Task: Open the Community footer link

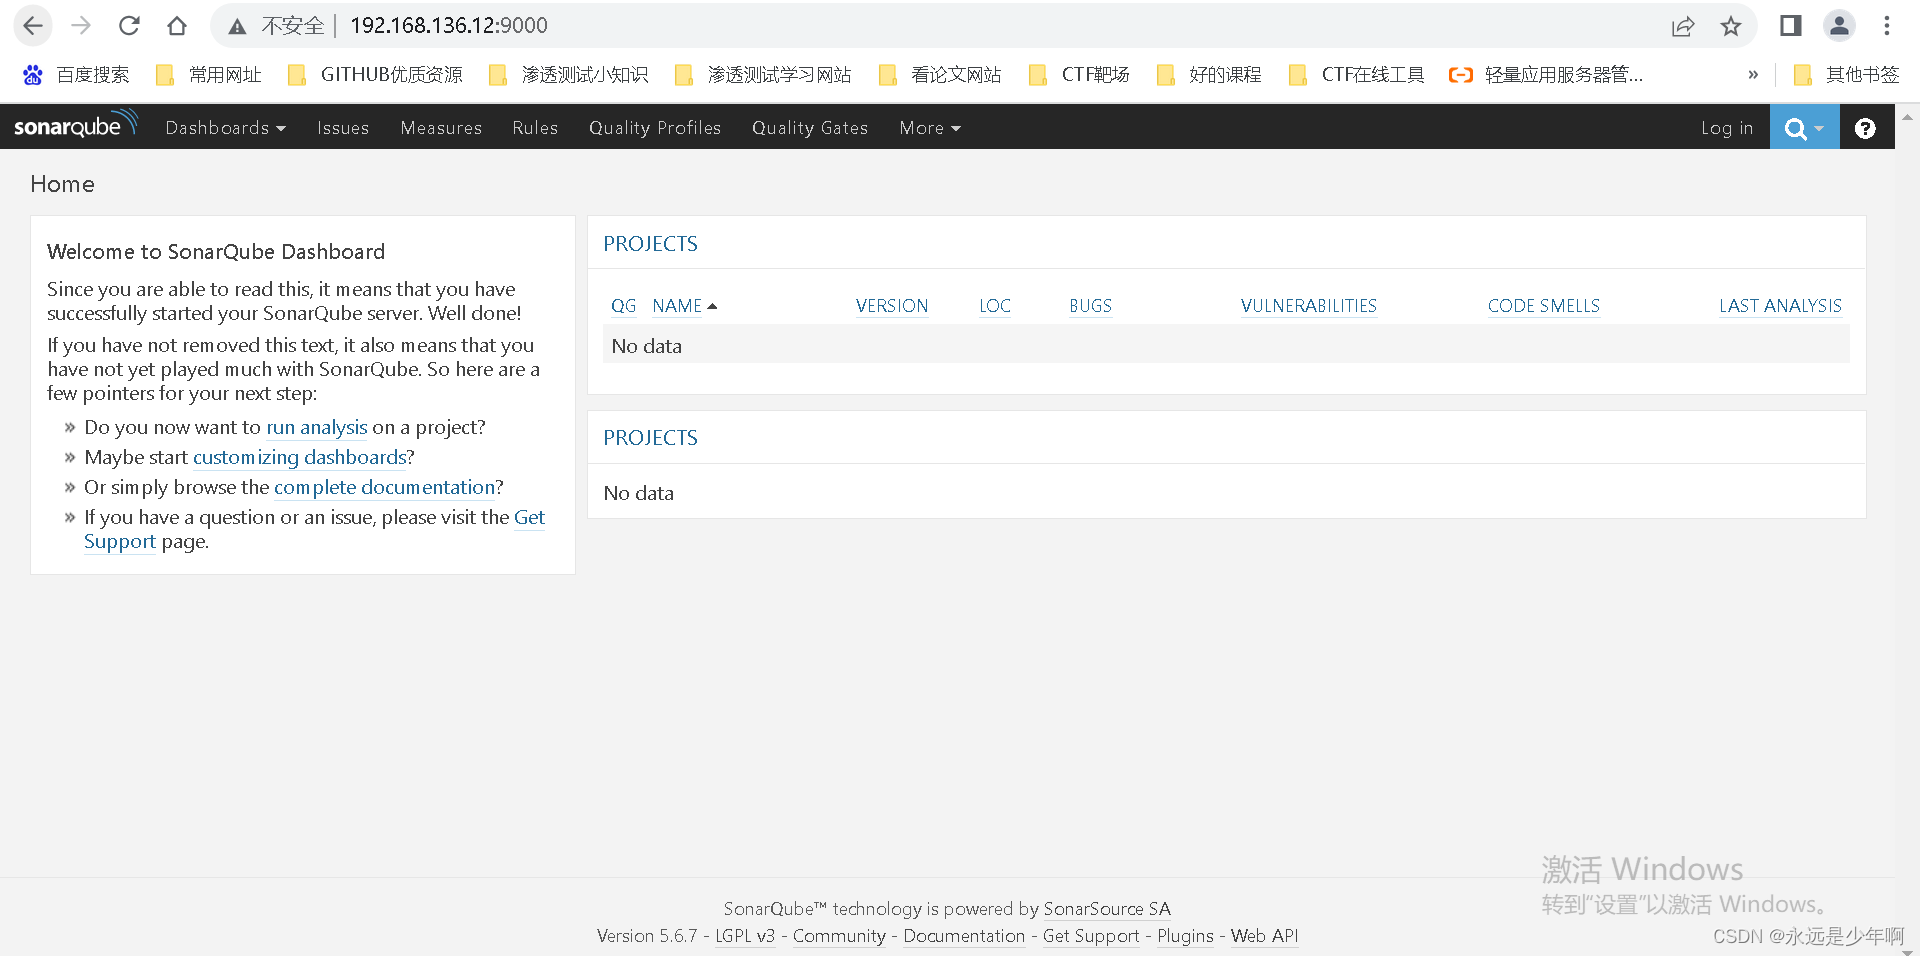Action: 839,936
